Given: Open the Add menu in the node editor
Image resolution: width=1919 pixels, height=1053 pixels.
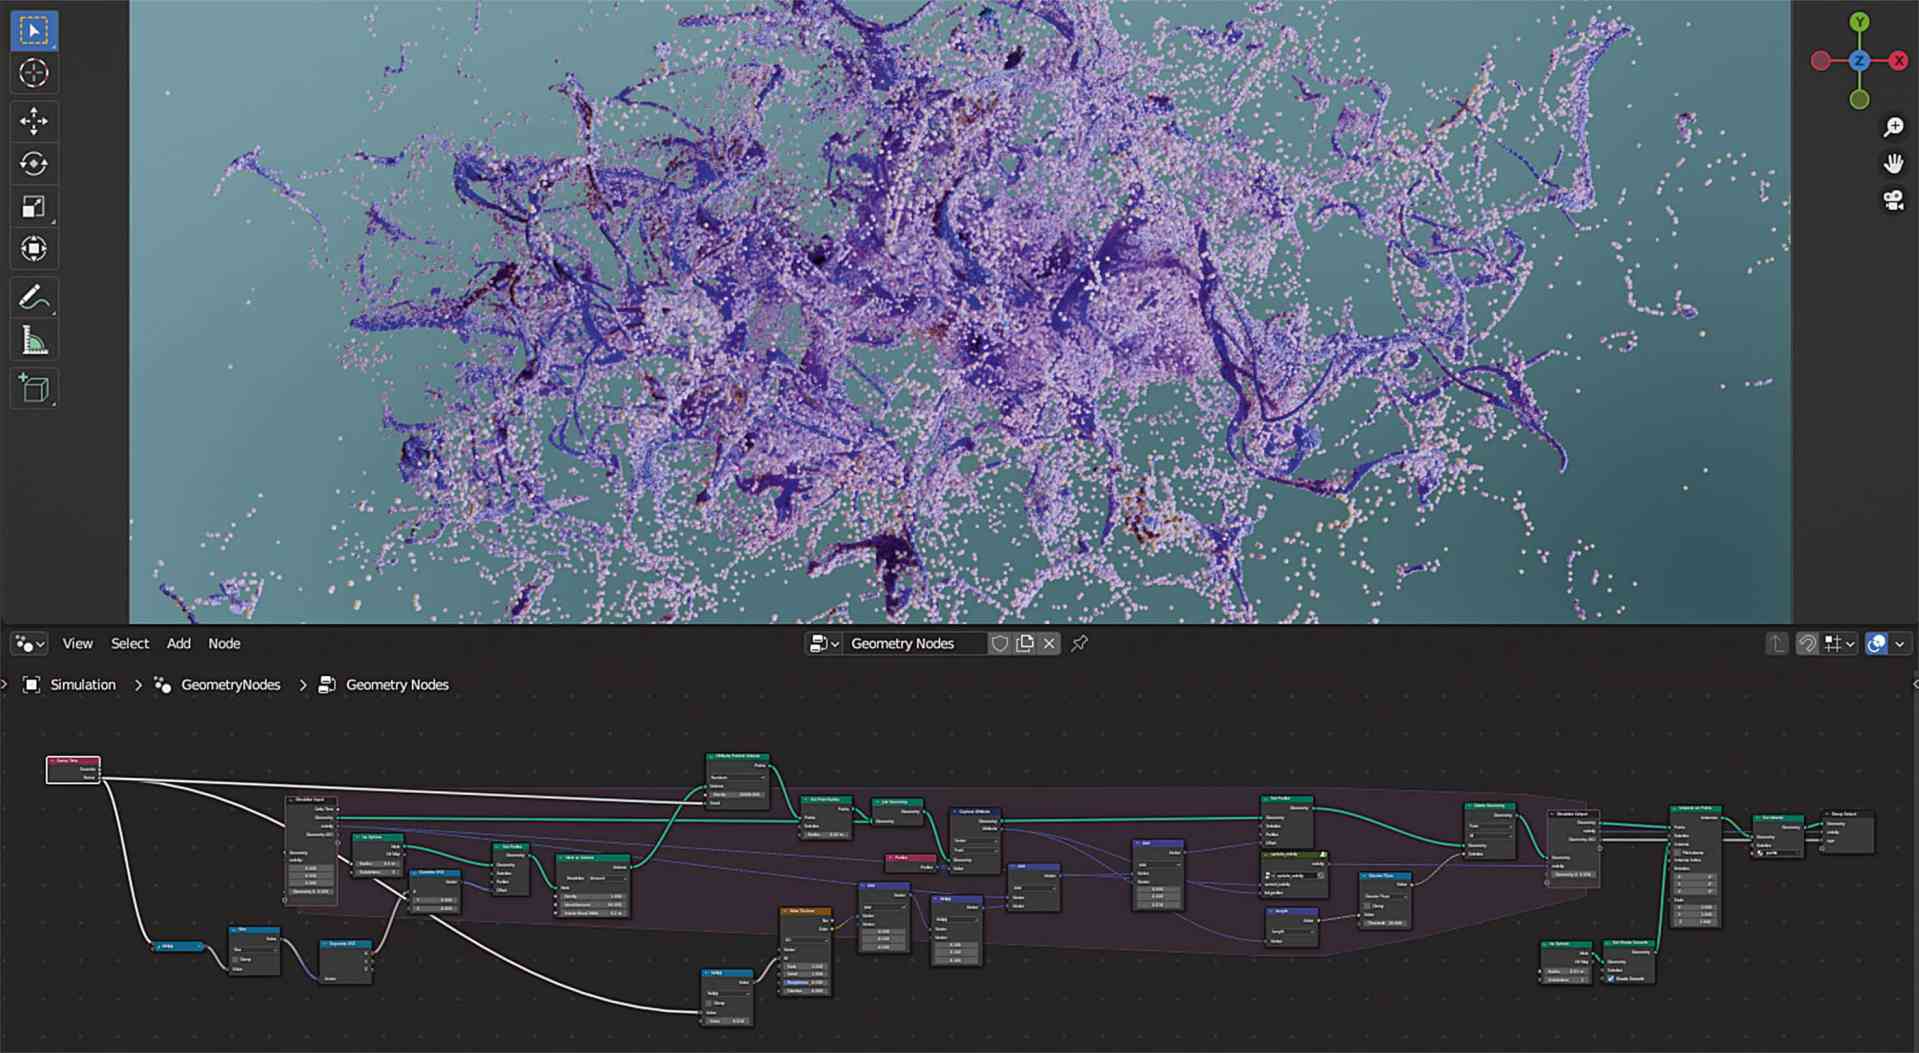Looking at the screenshot, I should [178, 643].
